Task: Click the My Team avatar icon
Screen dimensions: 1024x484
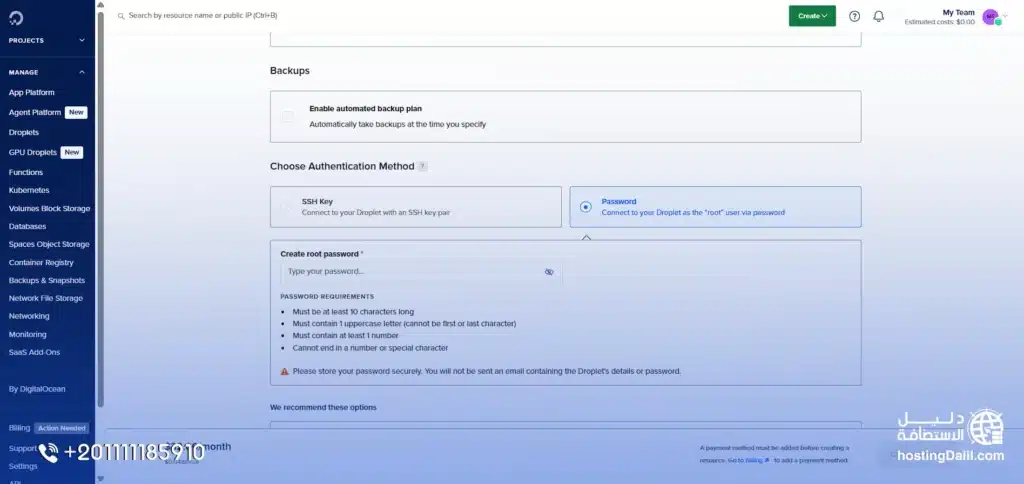Action: [x=990, y=17]
